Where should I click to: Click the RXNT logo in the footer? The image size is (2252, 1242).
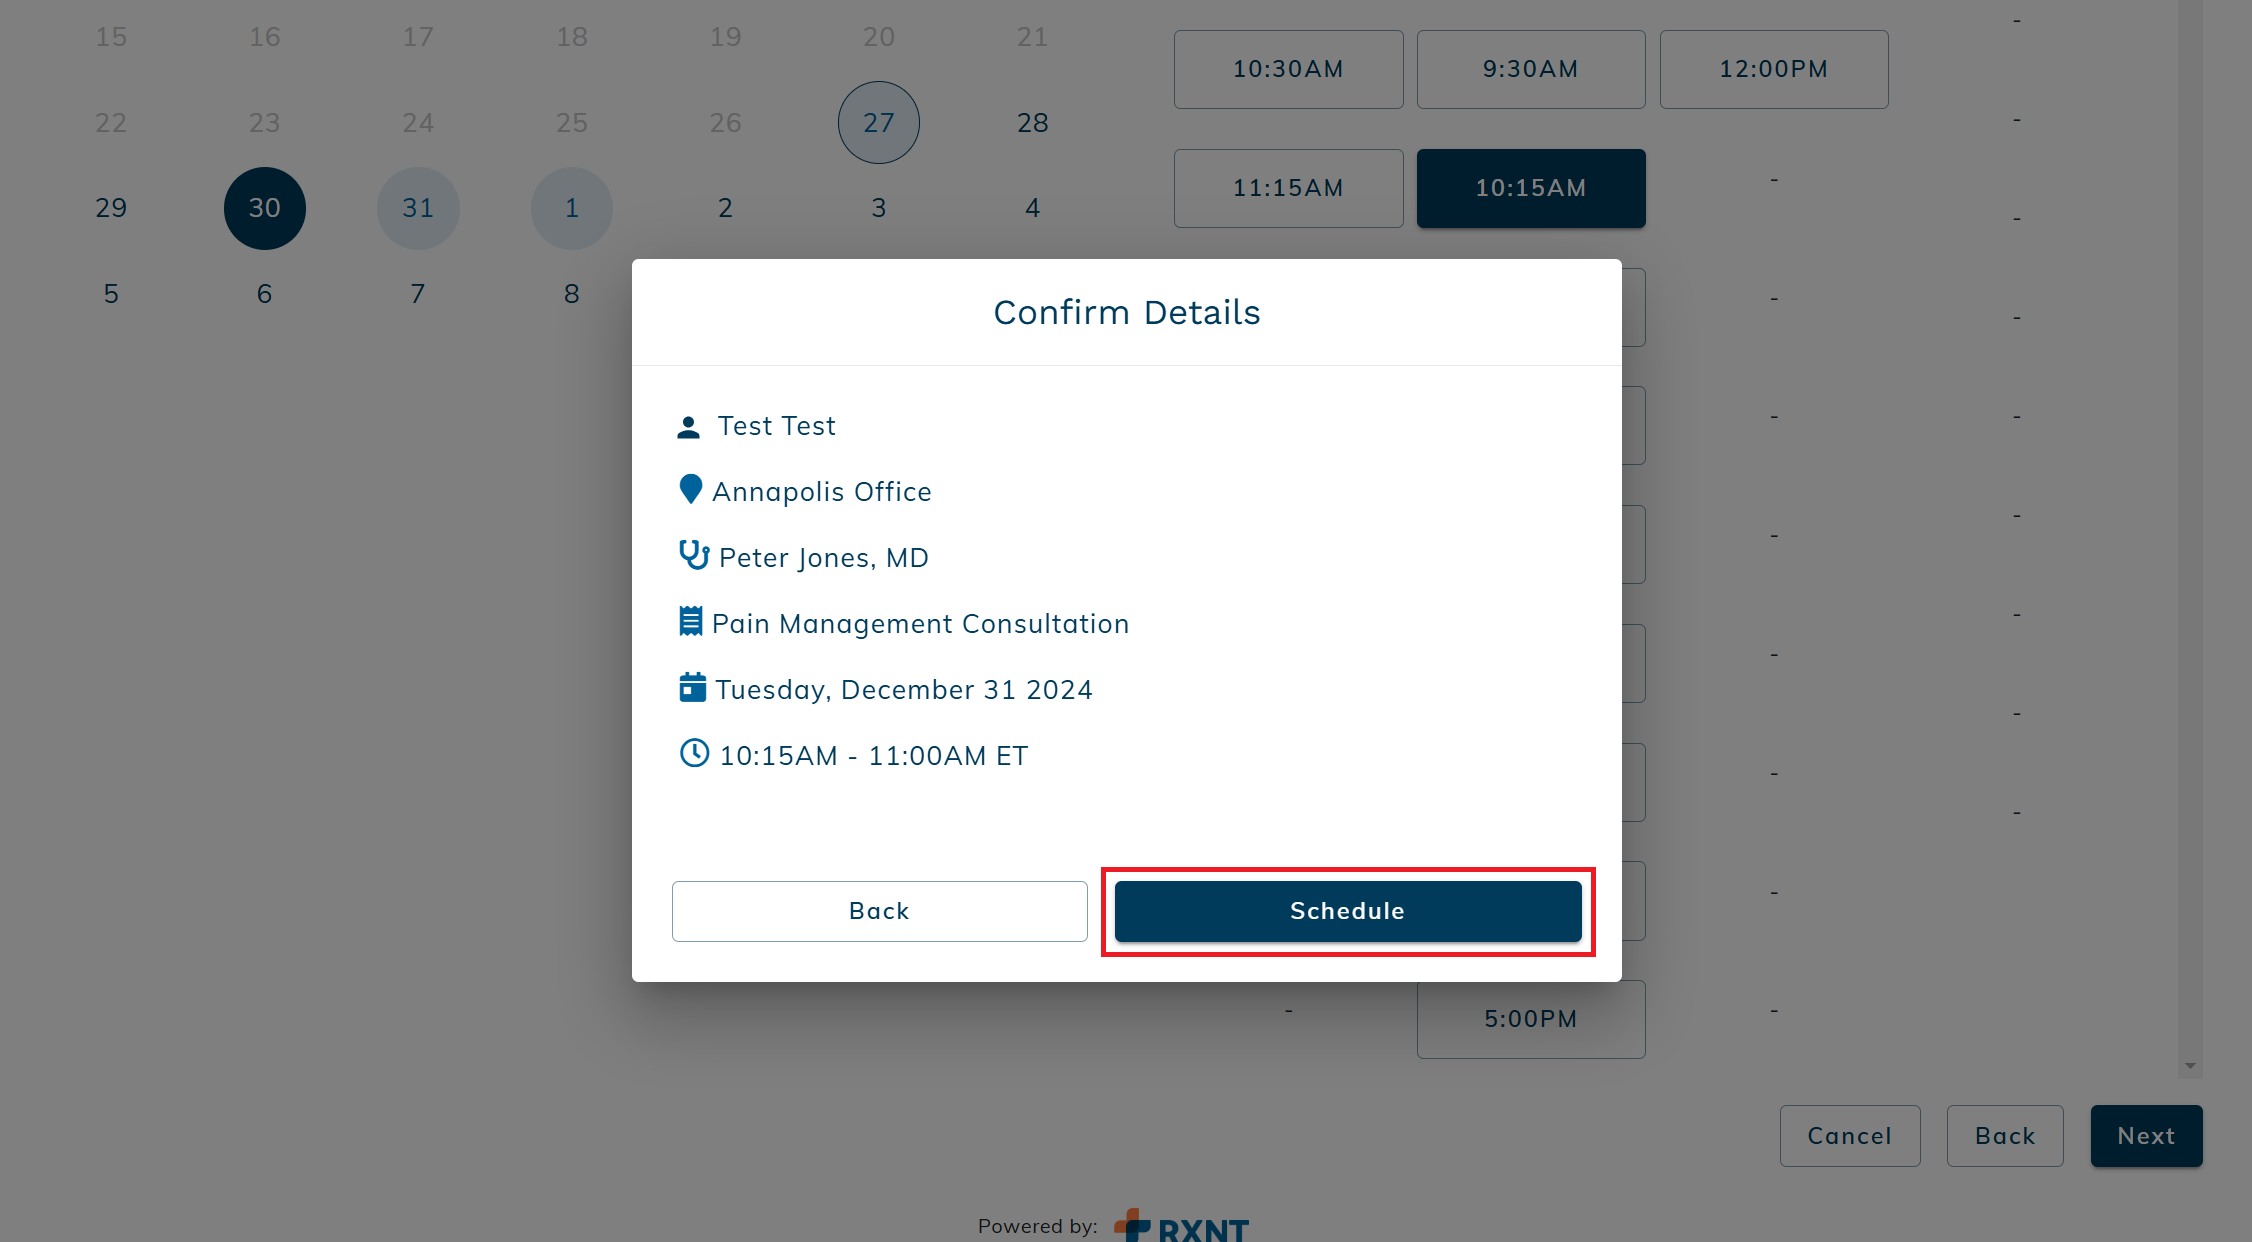coord(1182,1225)
